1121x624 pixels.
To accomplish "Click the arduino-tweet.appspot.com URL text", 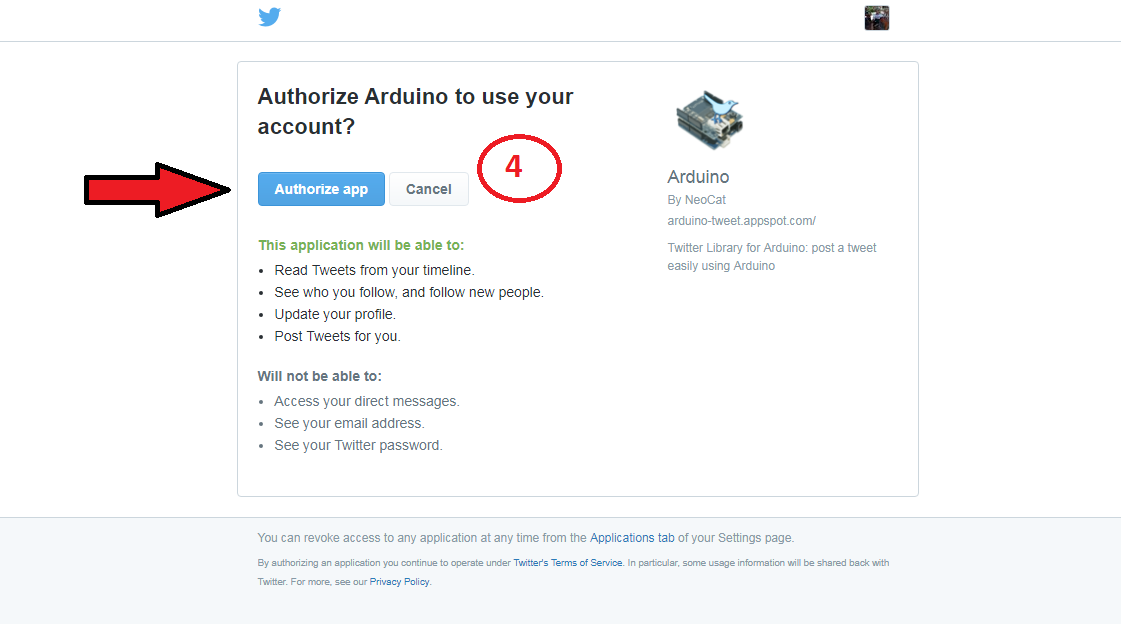I will pyautogui.click(x=741, y=221).
